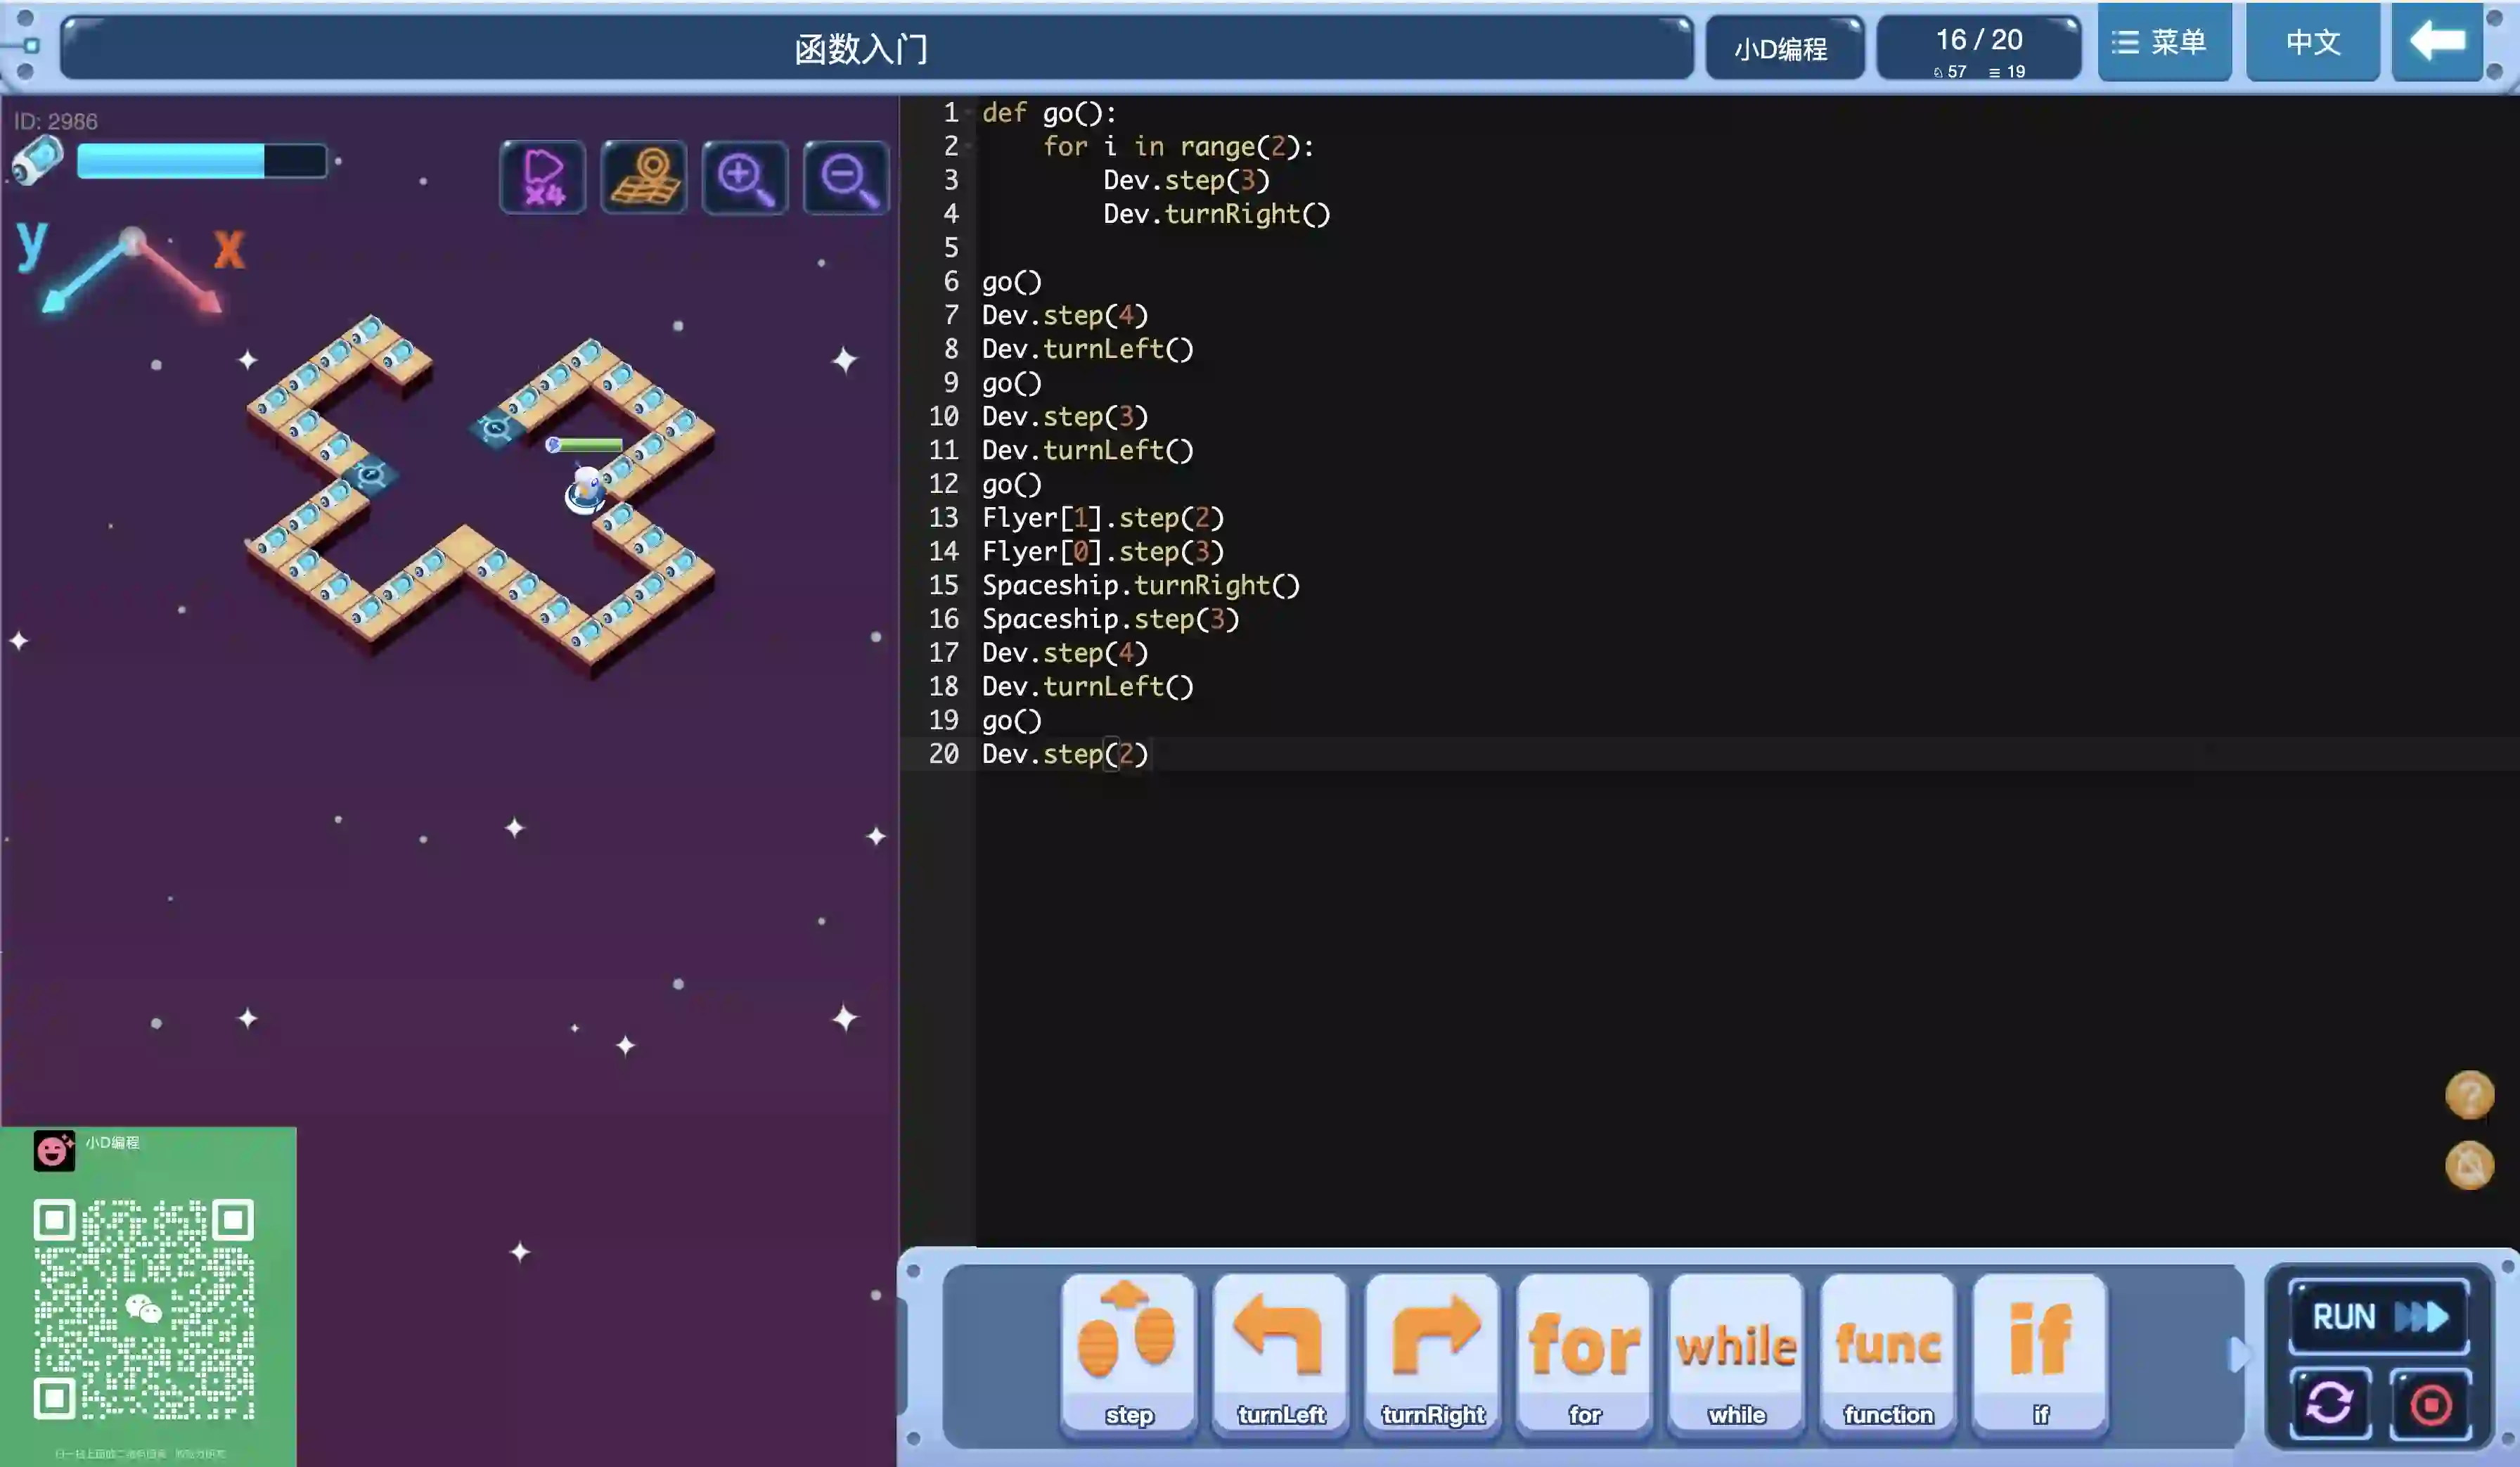Zoom out of the game map
Screen dimensions: 2520x1467
(x=846, y=178)
